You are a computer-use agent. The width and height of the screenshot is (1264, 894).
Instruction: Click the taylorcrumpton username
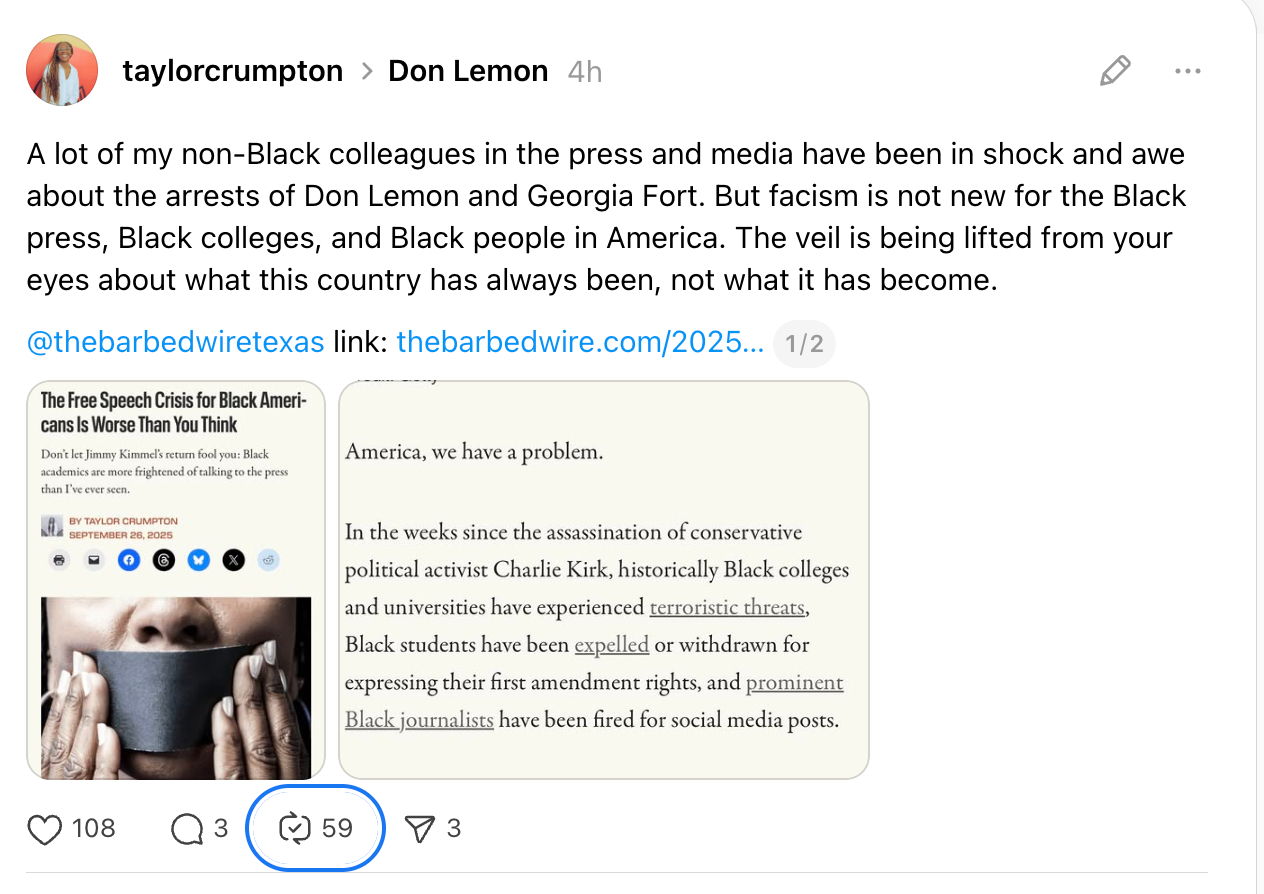(232, 71)
